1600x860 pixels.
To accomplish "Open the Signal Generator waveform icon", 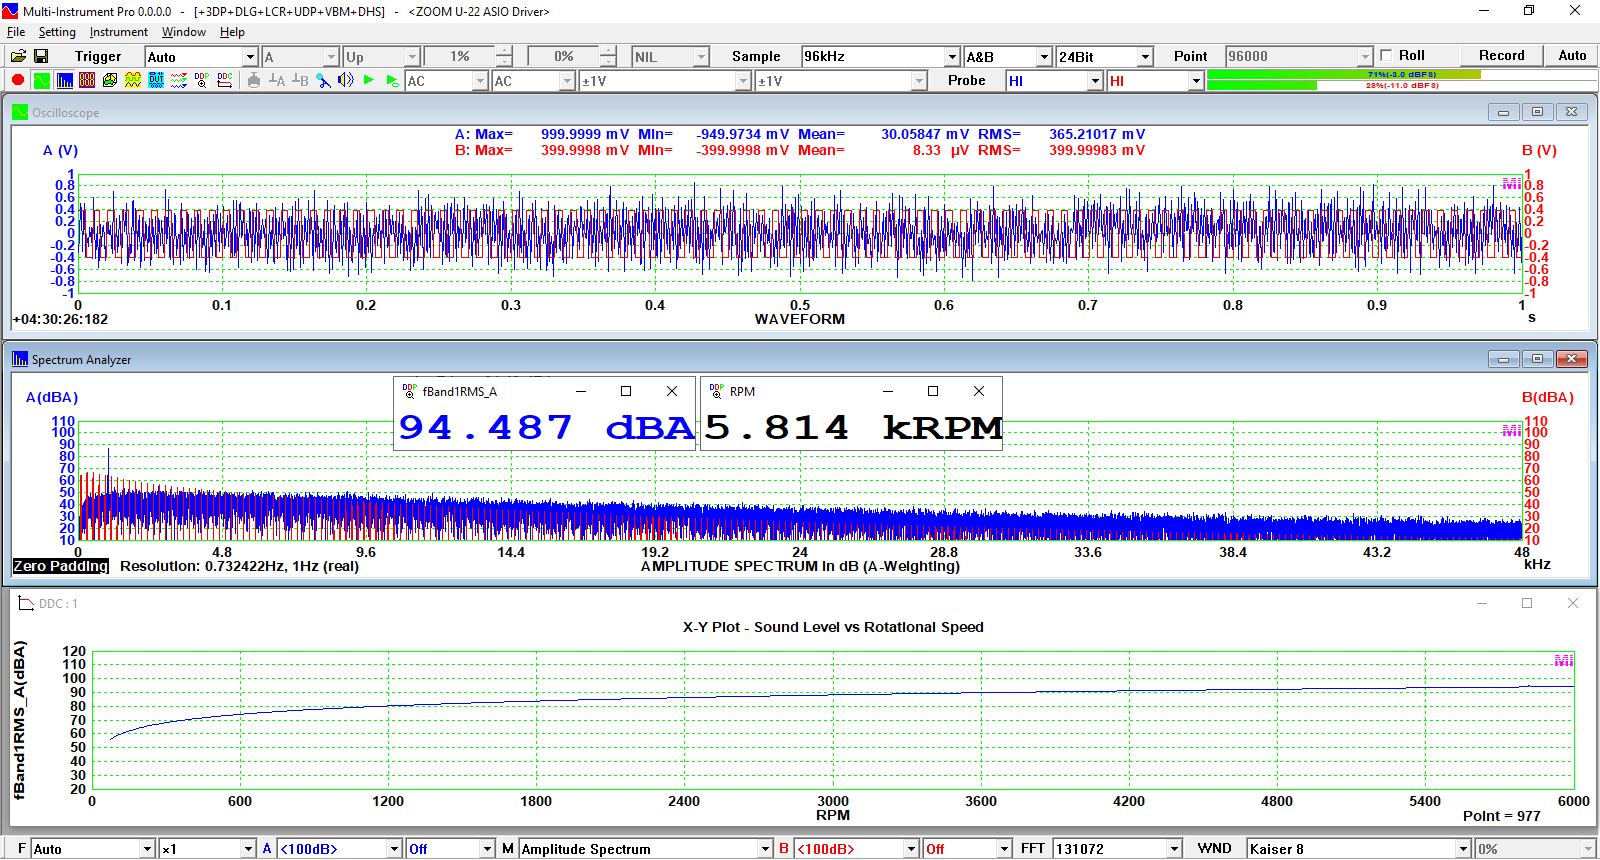I will 133,80.
